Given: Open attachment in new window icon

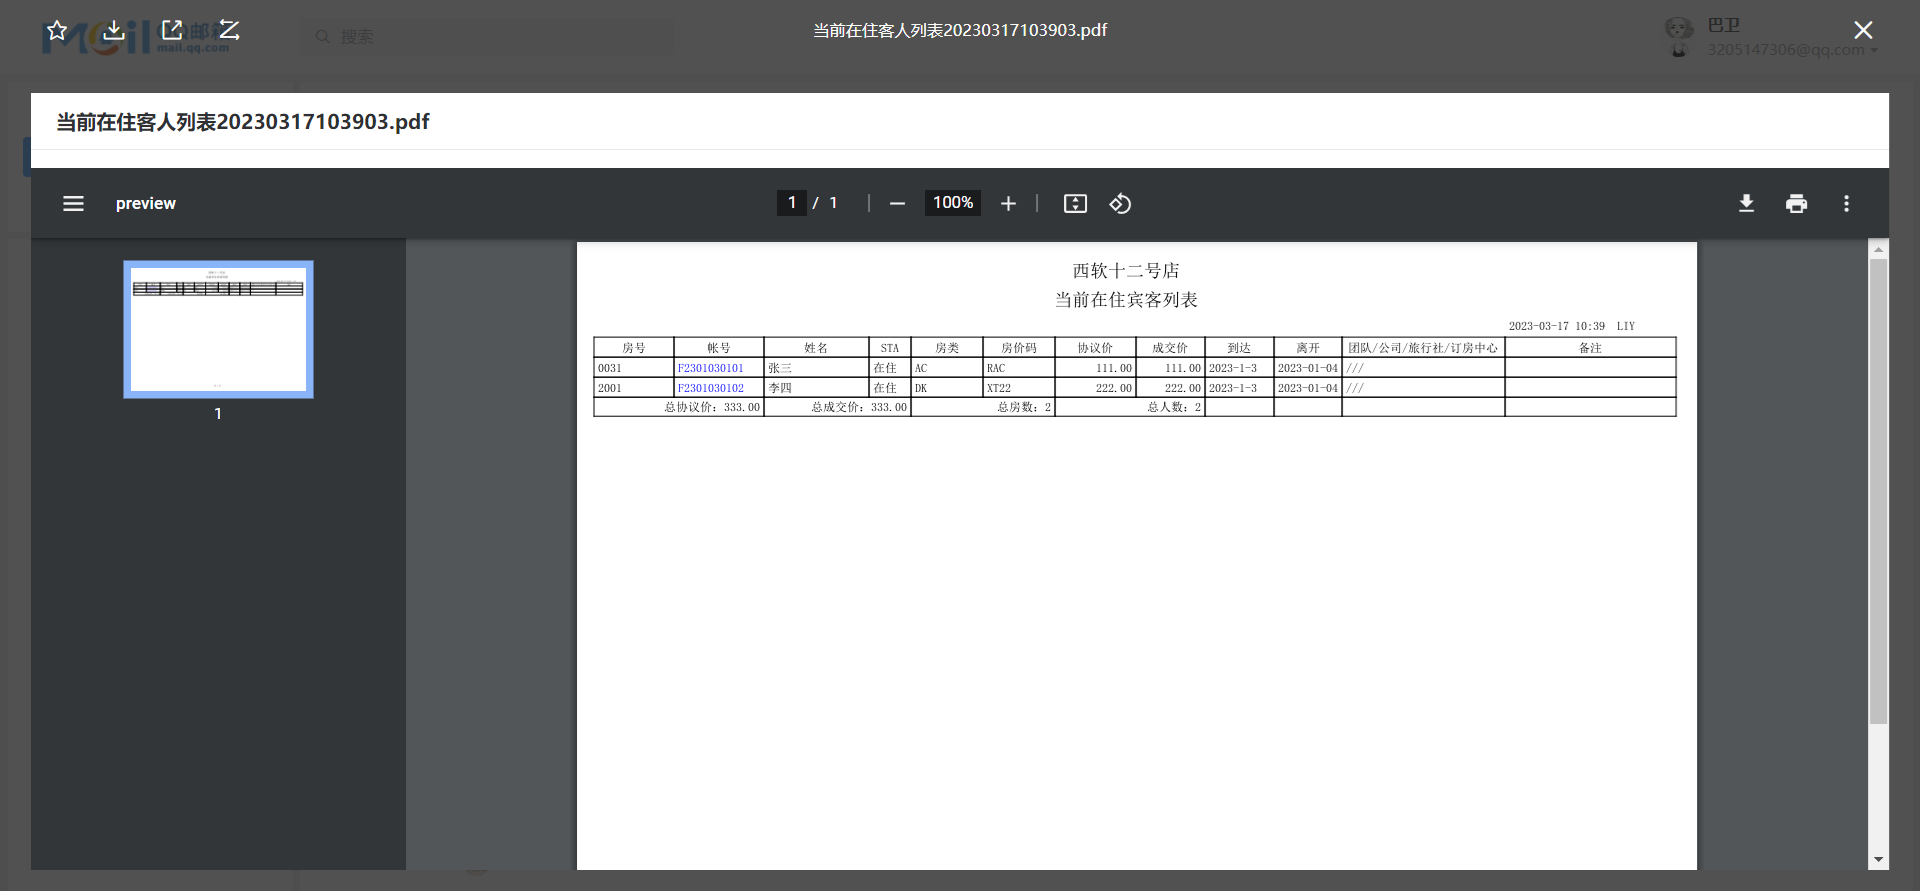Looking at the screenshot, I should pyautogui.click(x=172, y=30).
